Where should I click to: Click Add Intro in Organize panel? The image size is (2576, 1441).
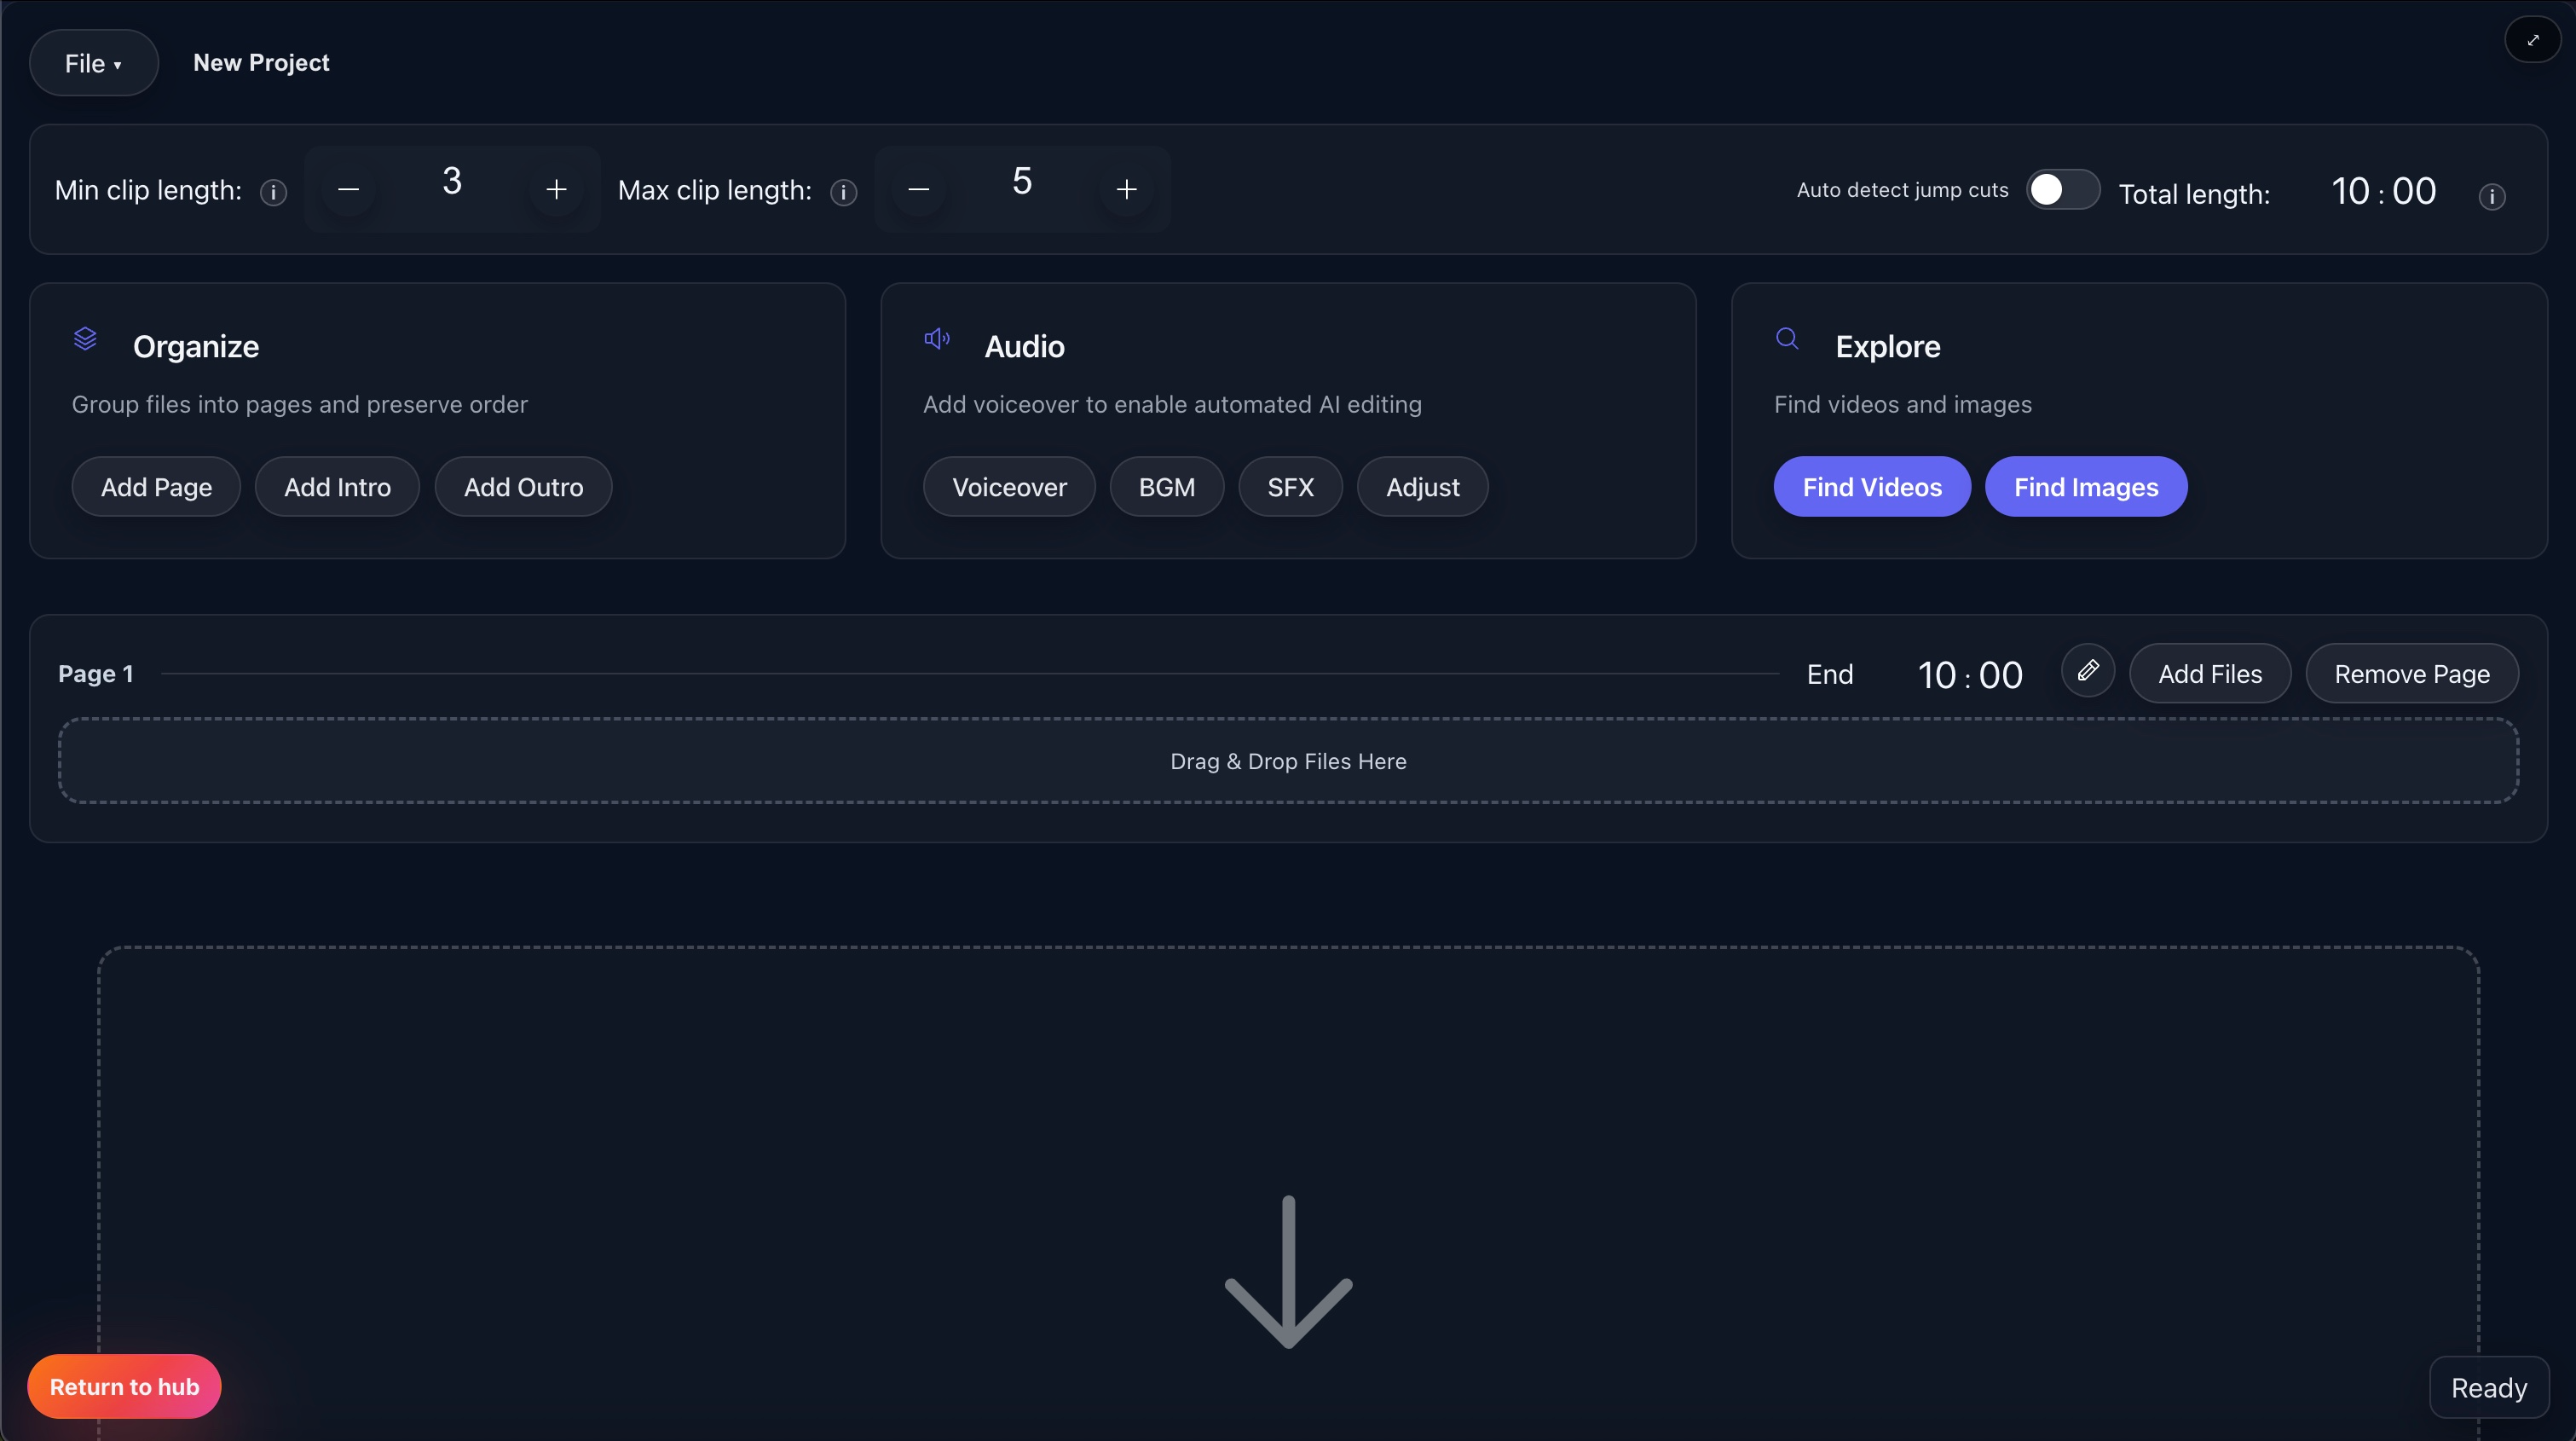337,486
